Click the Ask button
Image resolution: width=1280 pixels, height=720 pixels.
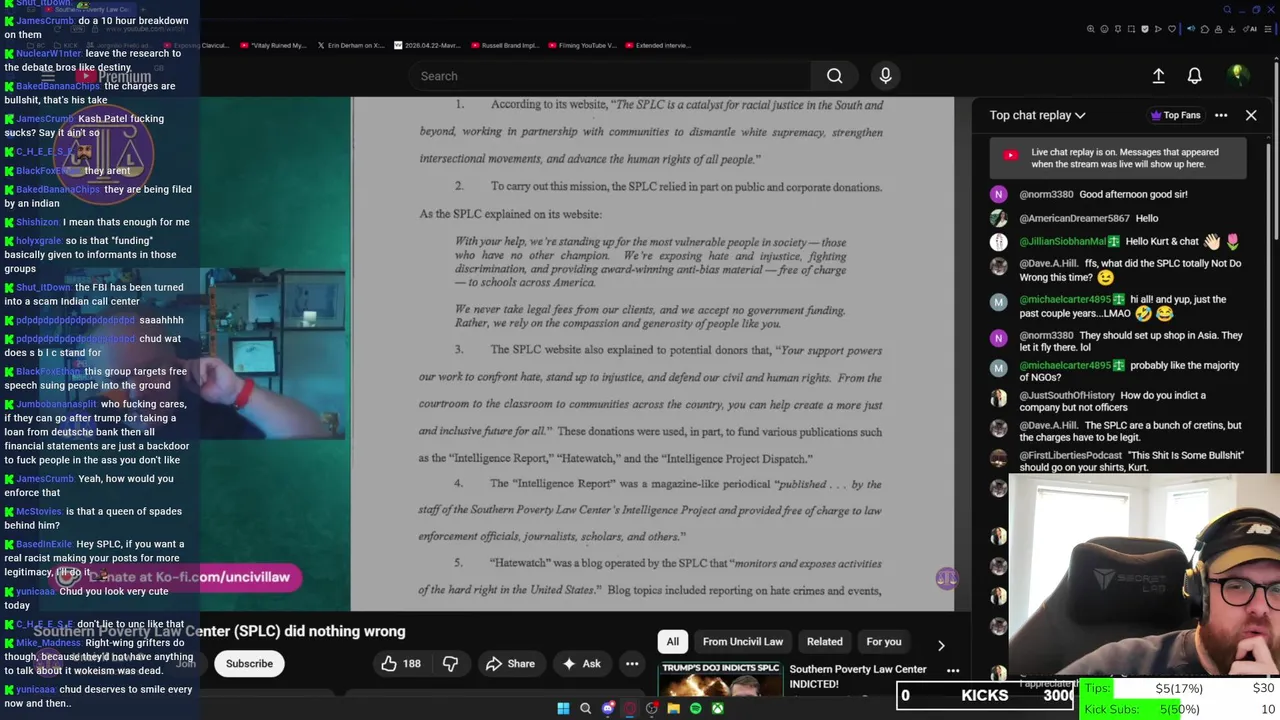[581, 663]
